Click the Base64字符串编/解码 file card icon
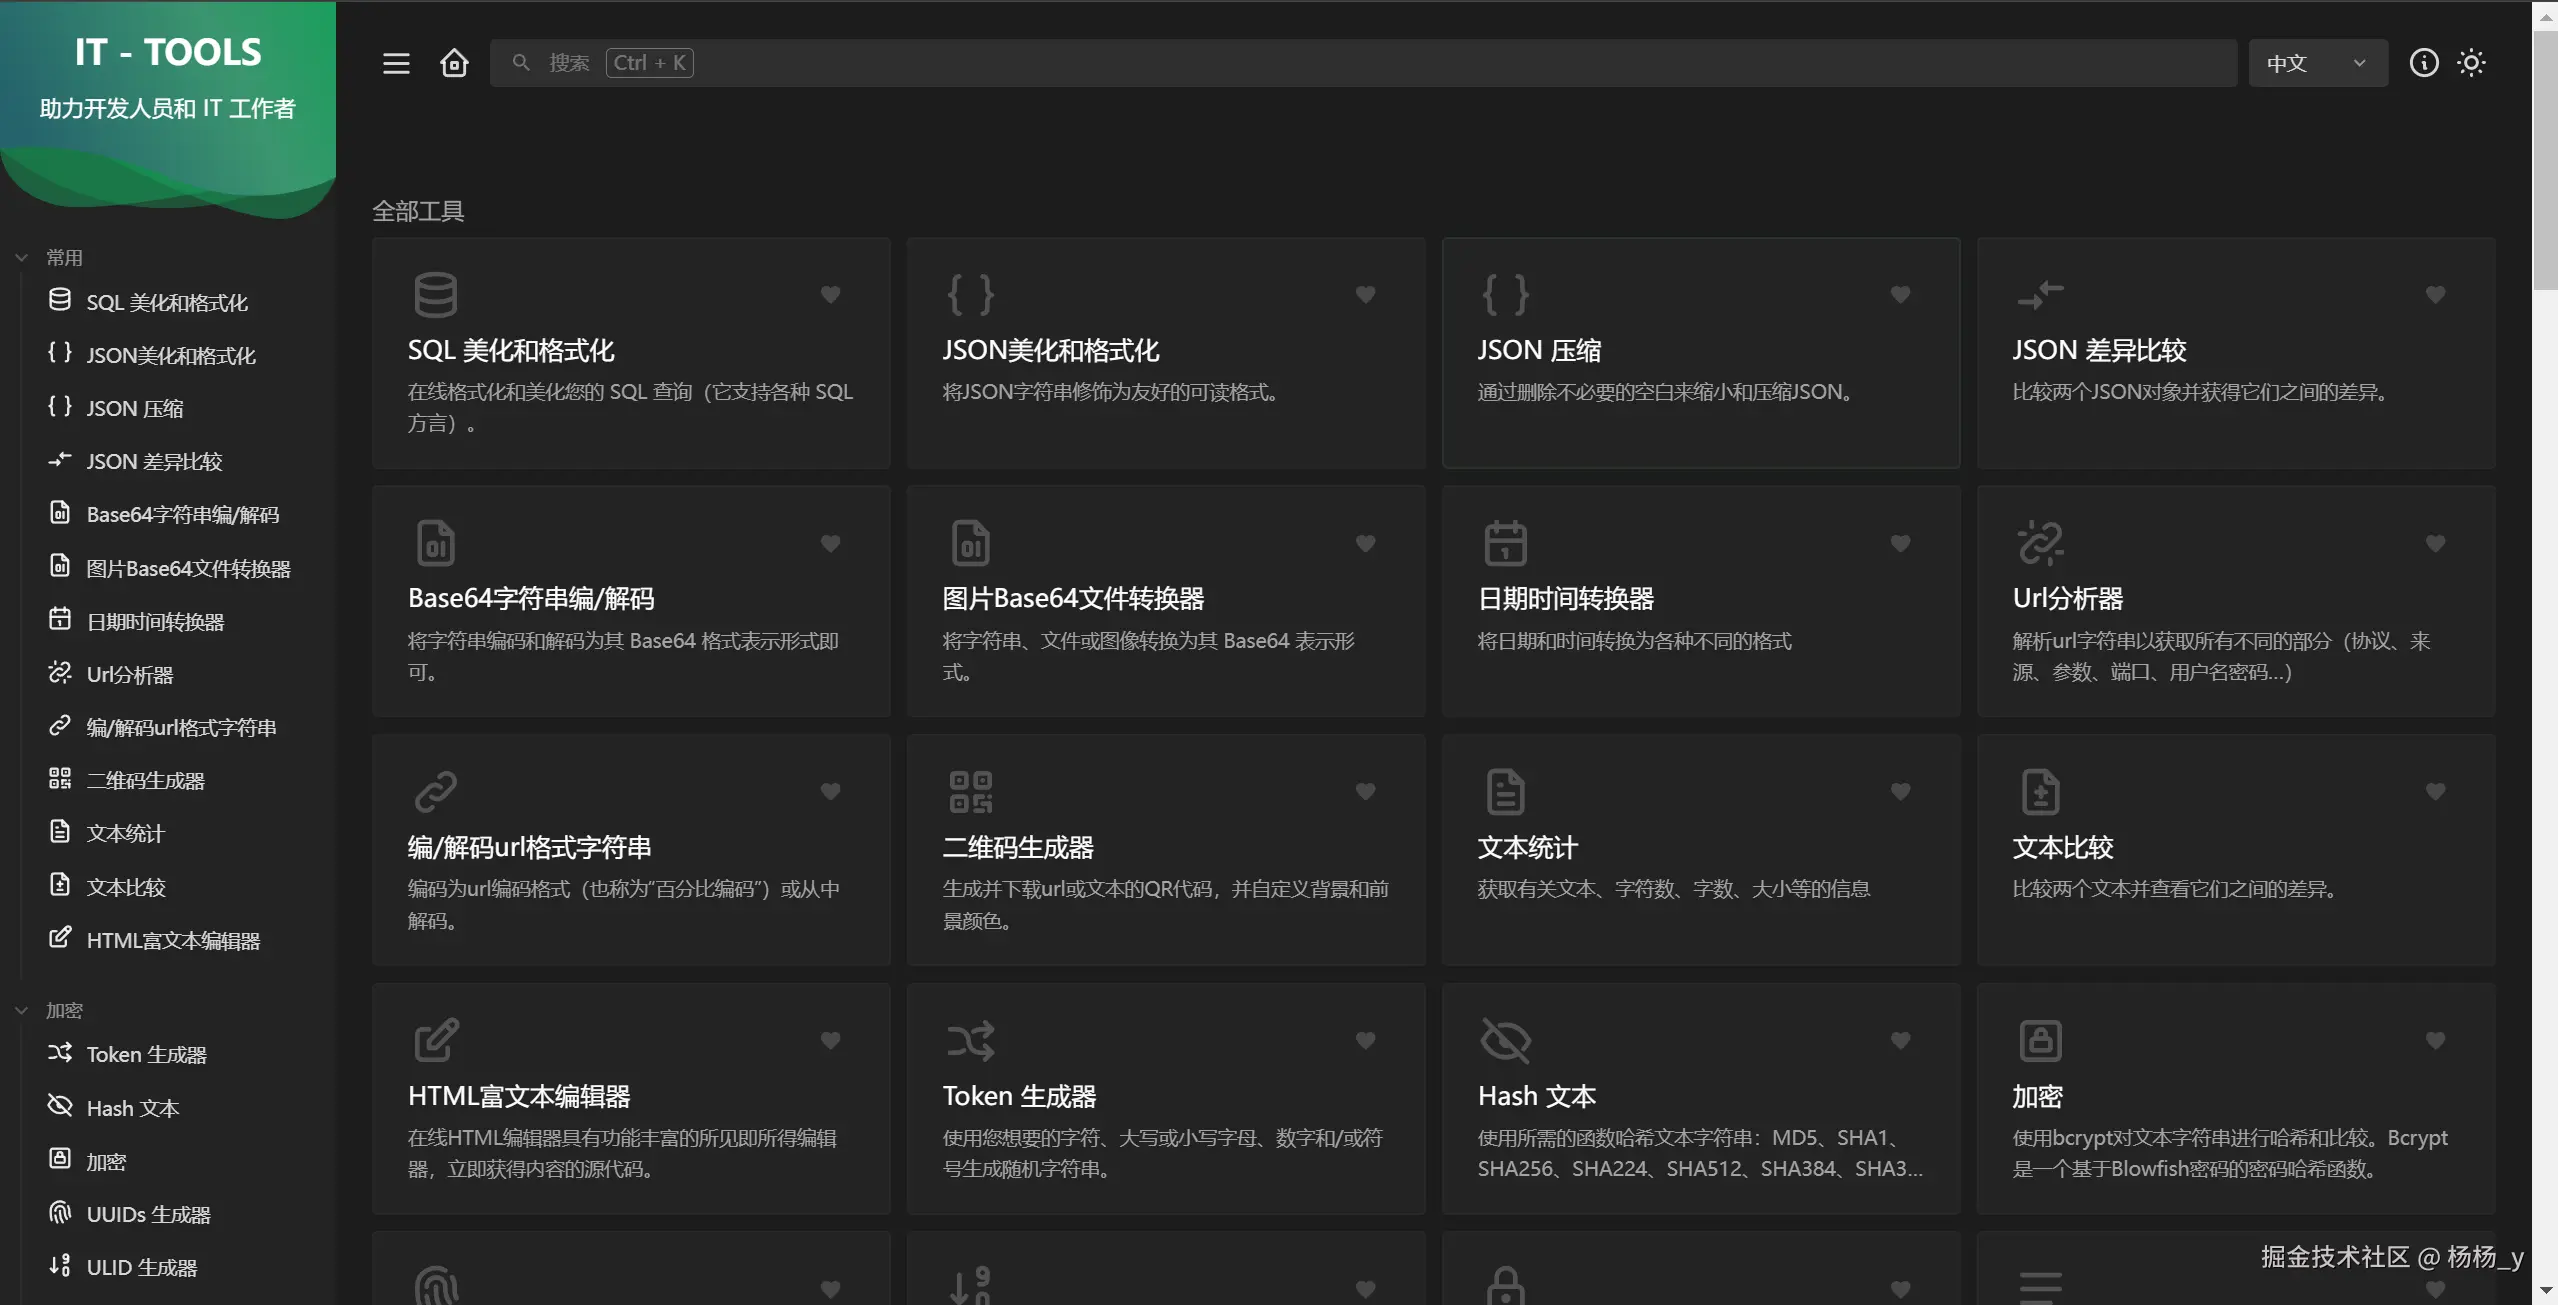This screenshot has height=1305, width=2558. tap(435, 543)
